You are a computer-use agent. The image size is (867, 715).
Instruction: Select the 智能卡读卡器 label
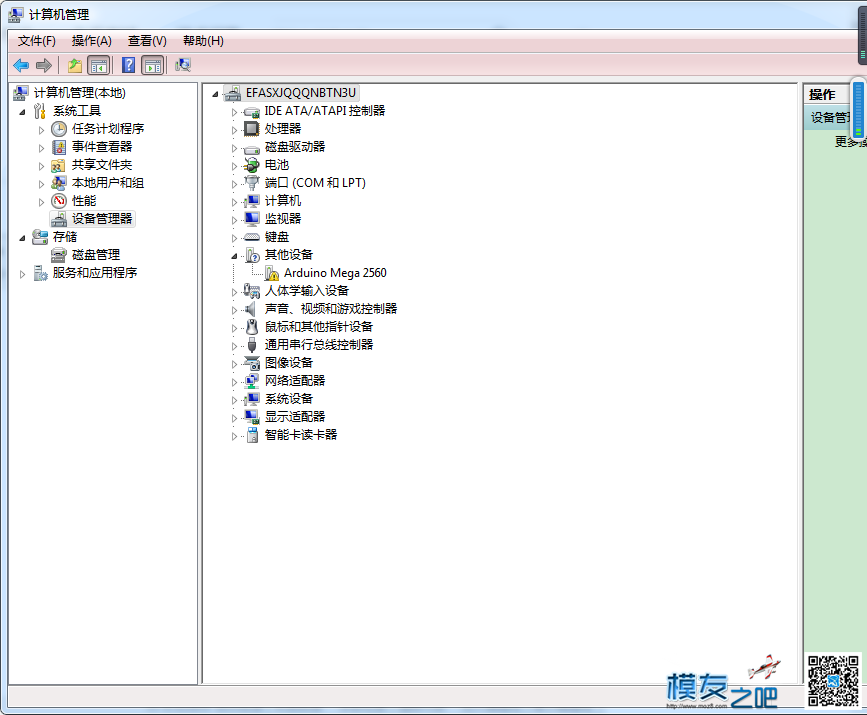click(301, 435)
